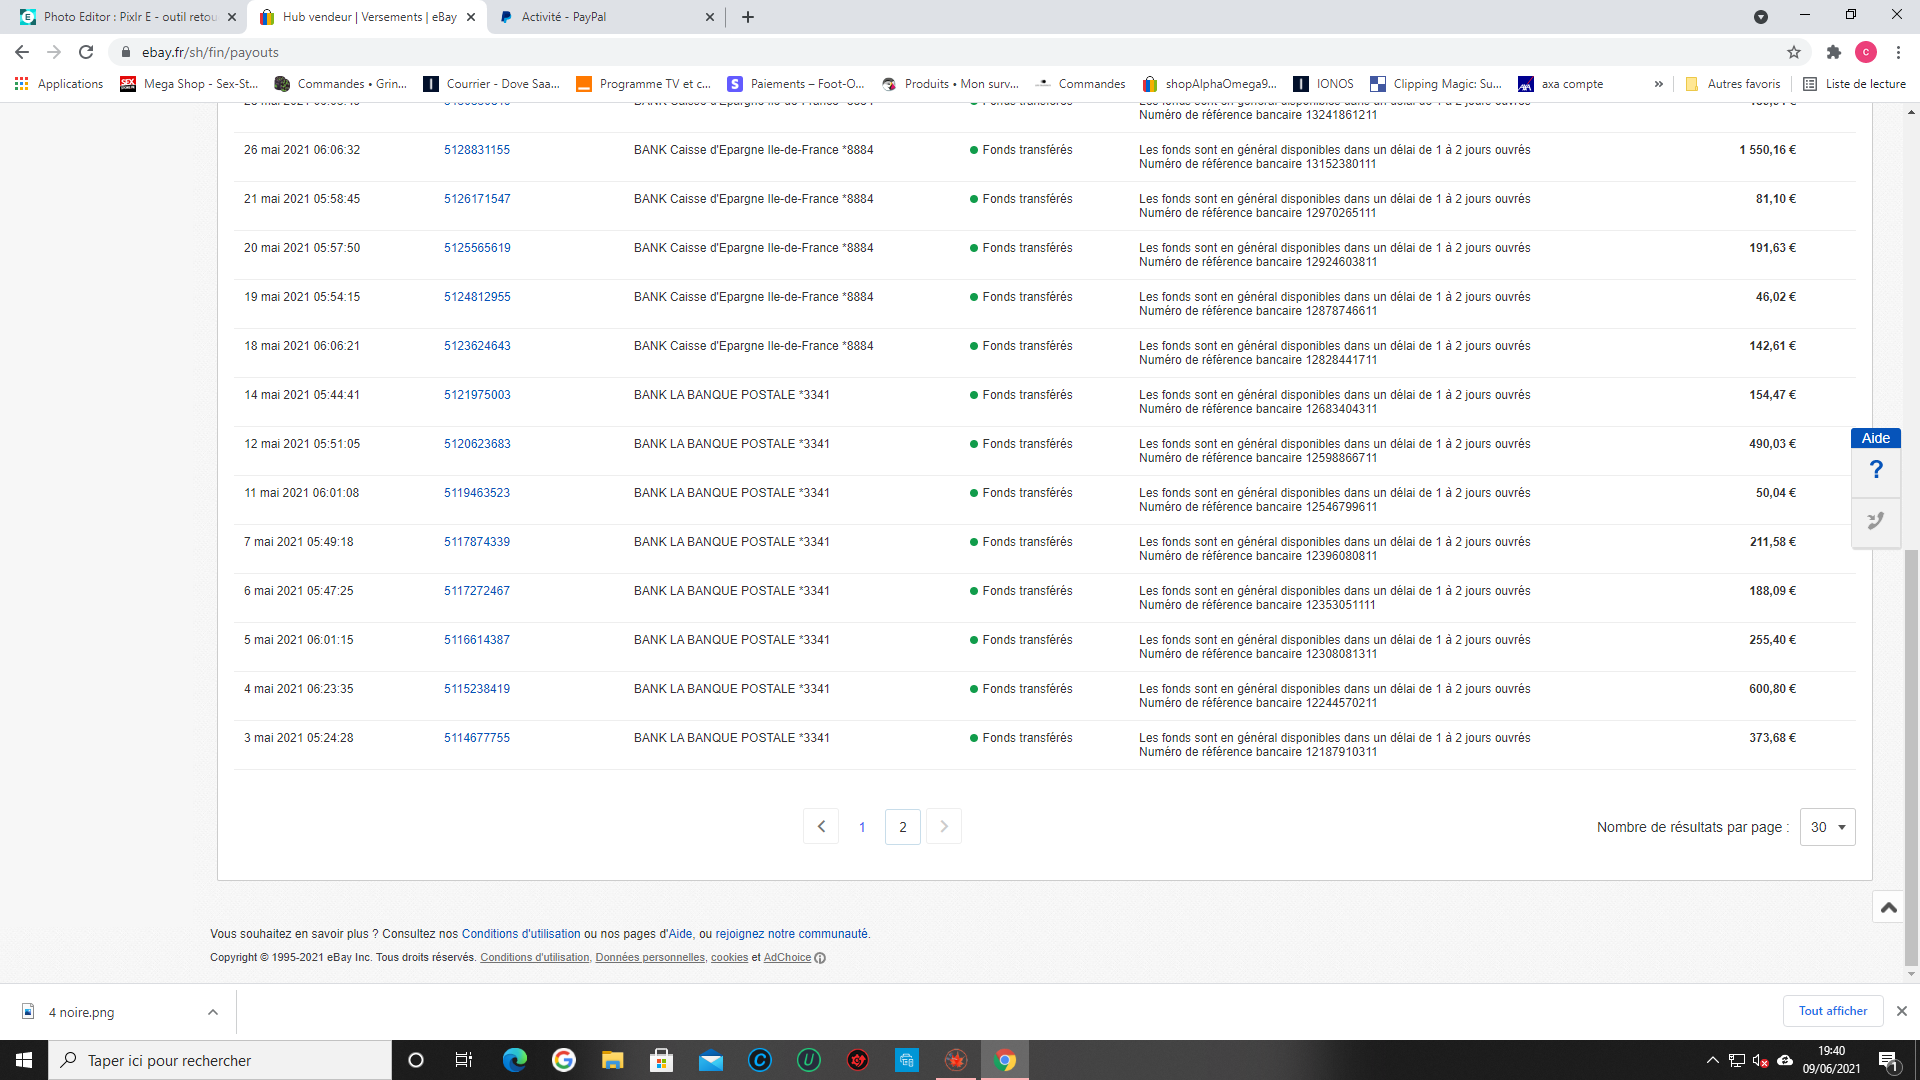Image resolution: width=1920 pixels, height=1080 pixels.
Task: Reload the eBay payouts page
Action: (x=86, y=52)
